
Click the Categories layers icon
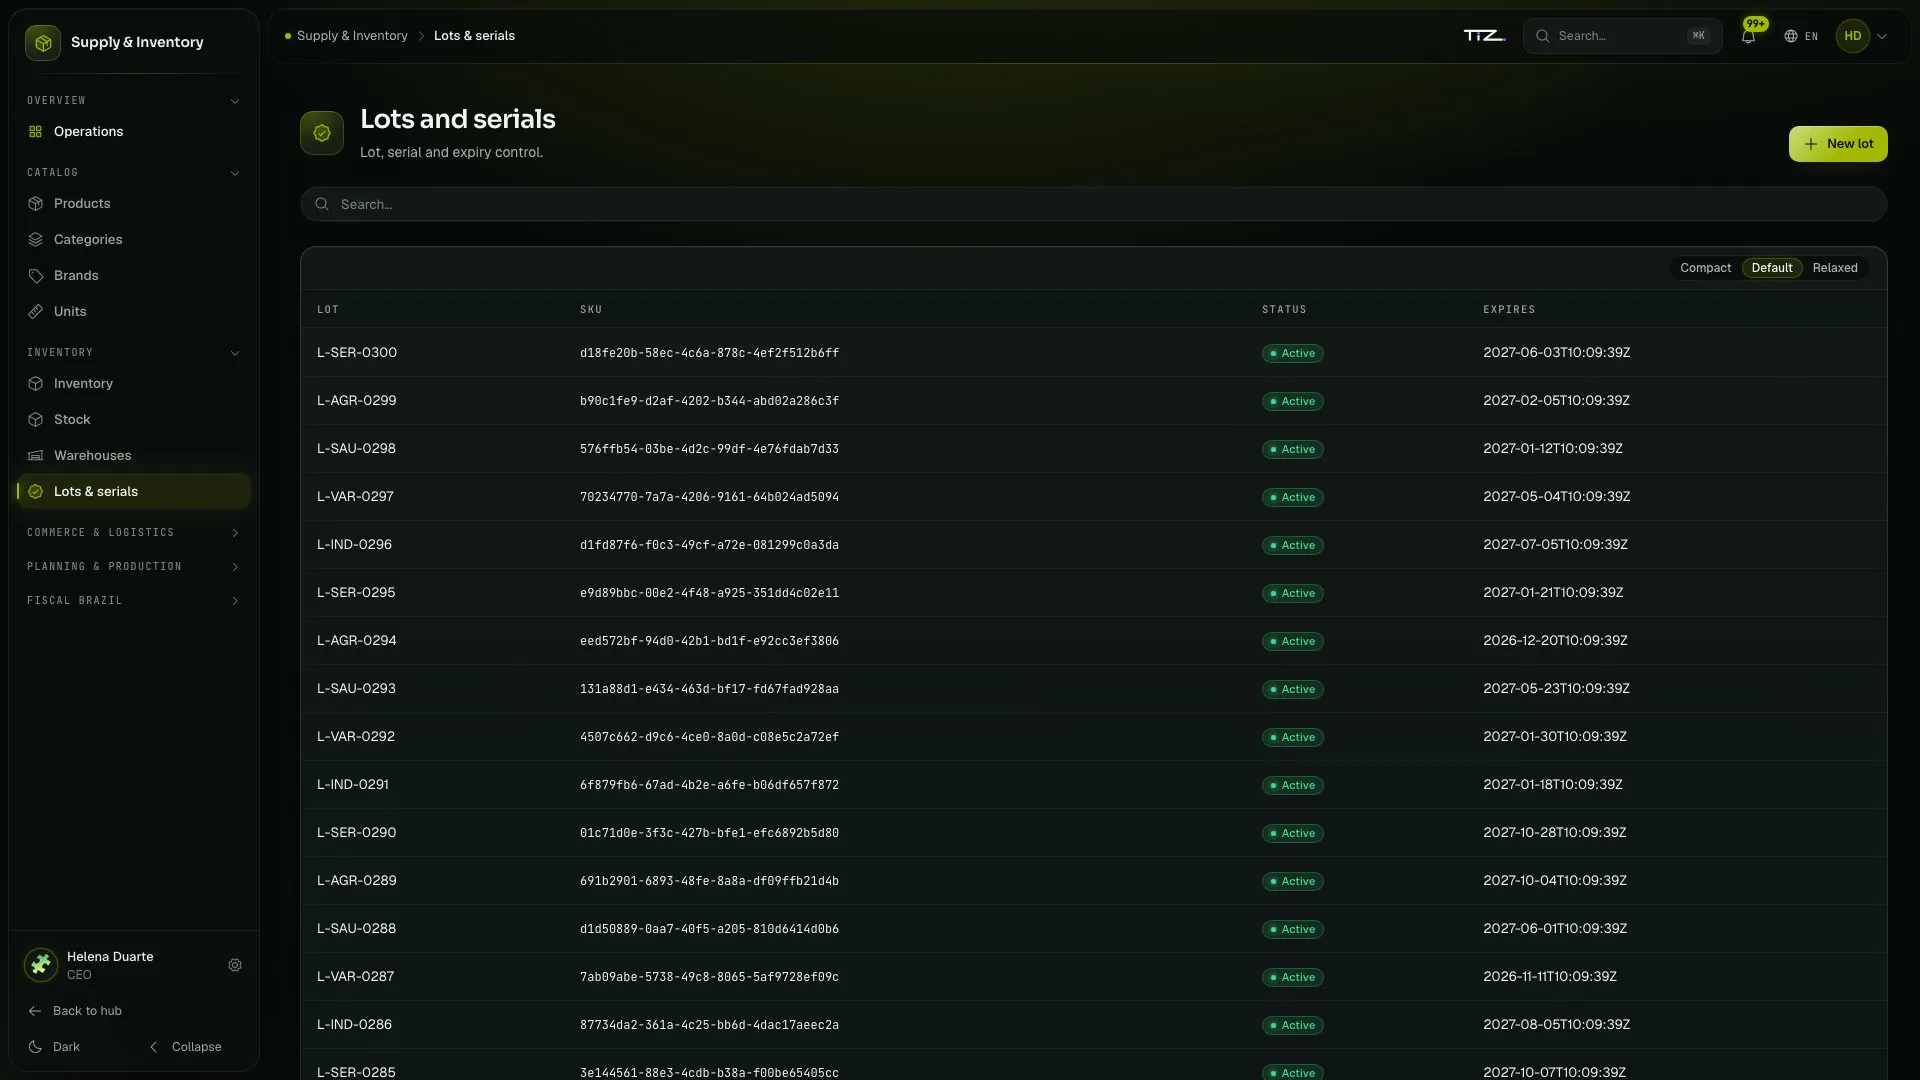click(x=36, y=240)
